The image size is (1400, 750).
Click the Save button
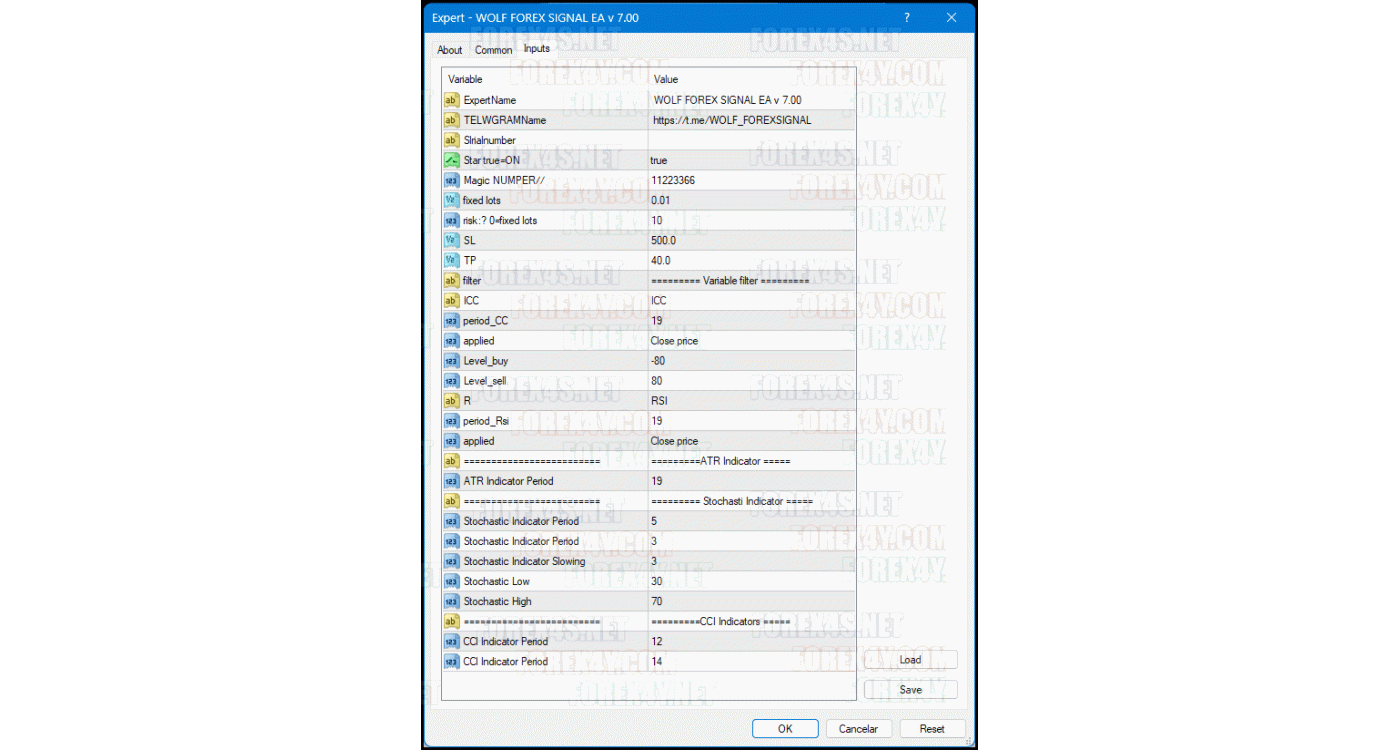click(910, 690)
